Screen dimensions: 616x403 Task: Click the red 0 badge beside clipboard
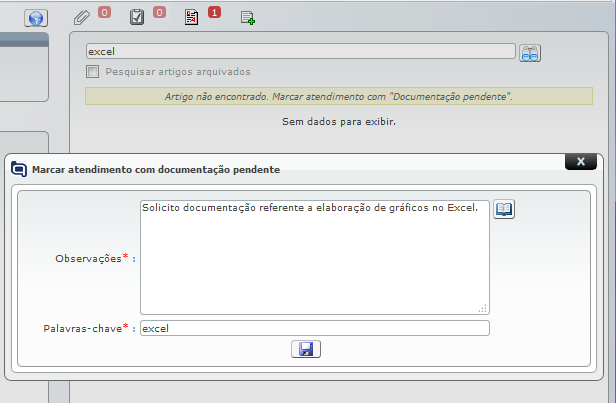[x=159, y=13]
